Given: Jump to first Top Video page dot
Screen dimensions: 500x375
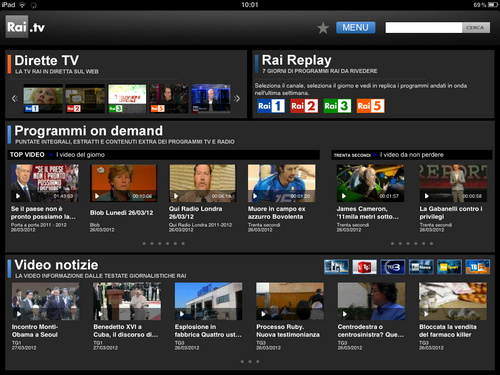Looking at the screenshot, I should click(x=144, y=244).
